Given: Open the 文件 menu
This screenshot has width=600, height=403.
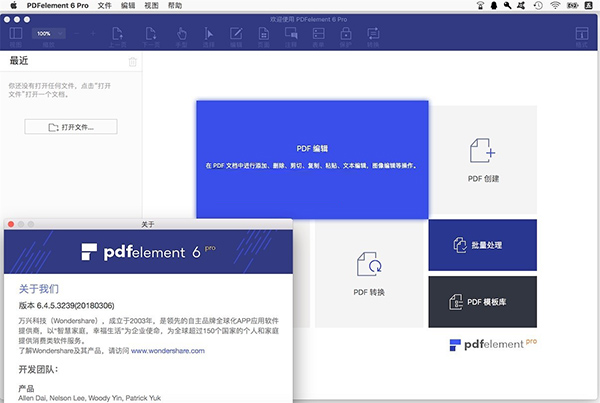Looking at the screenshot, I should pos(104,5).
